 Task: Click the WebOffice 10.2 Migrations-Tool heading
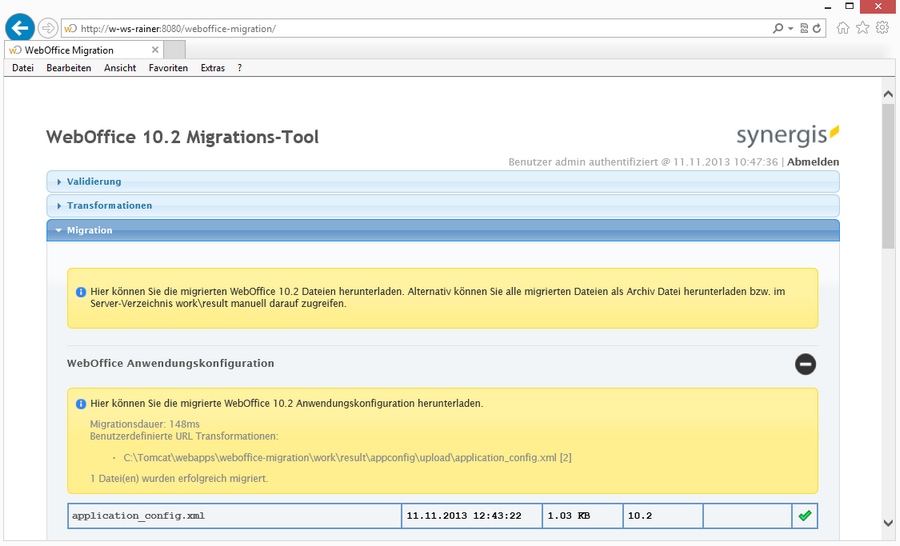[183, 137]
